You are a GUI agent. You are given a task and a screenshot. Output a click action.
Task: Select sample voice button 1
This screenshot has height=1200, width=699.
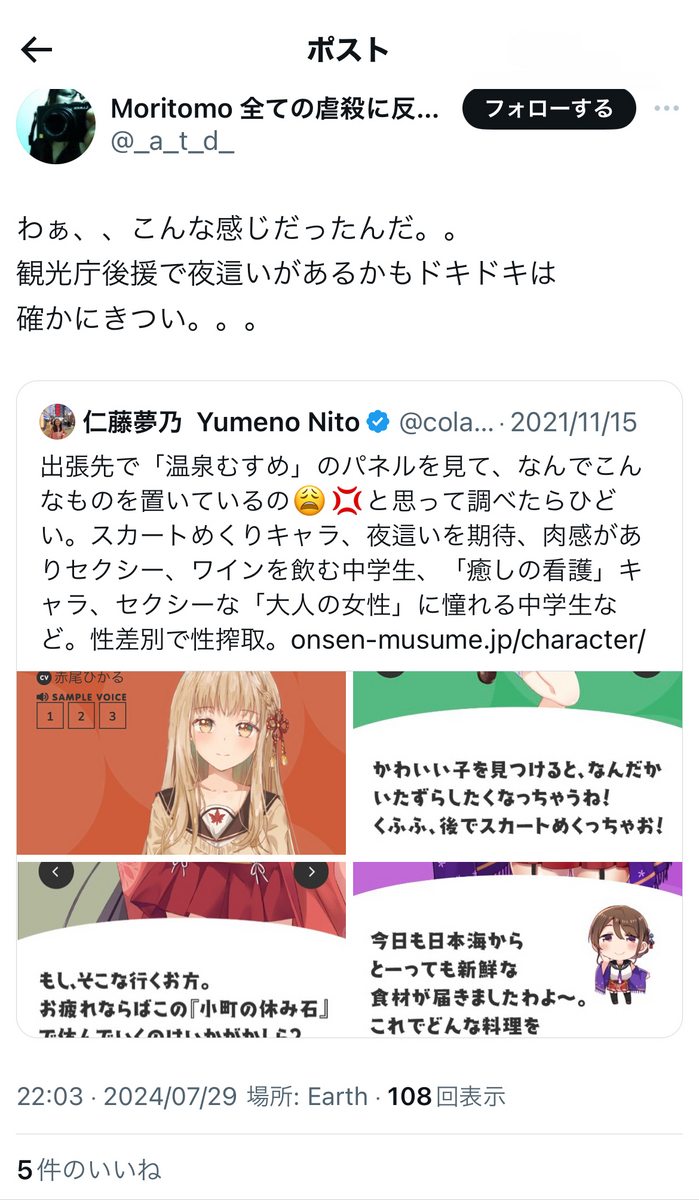pos(48,716)
